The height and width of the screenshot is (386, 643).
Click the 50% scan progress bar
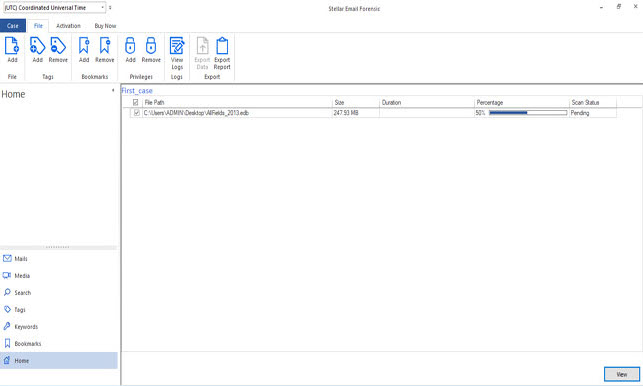[x=528, y=113]
